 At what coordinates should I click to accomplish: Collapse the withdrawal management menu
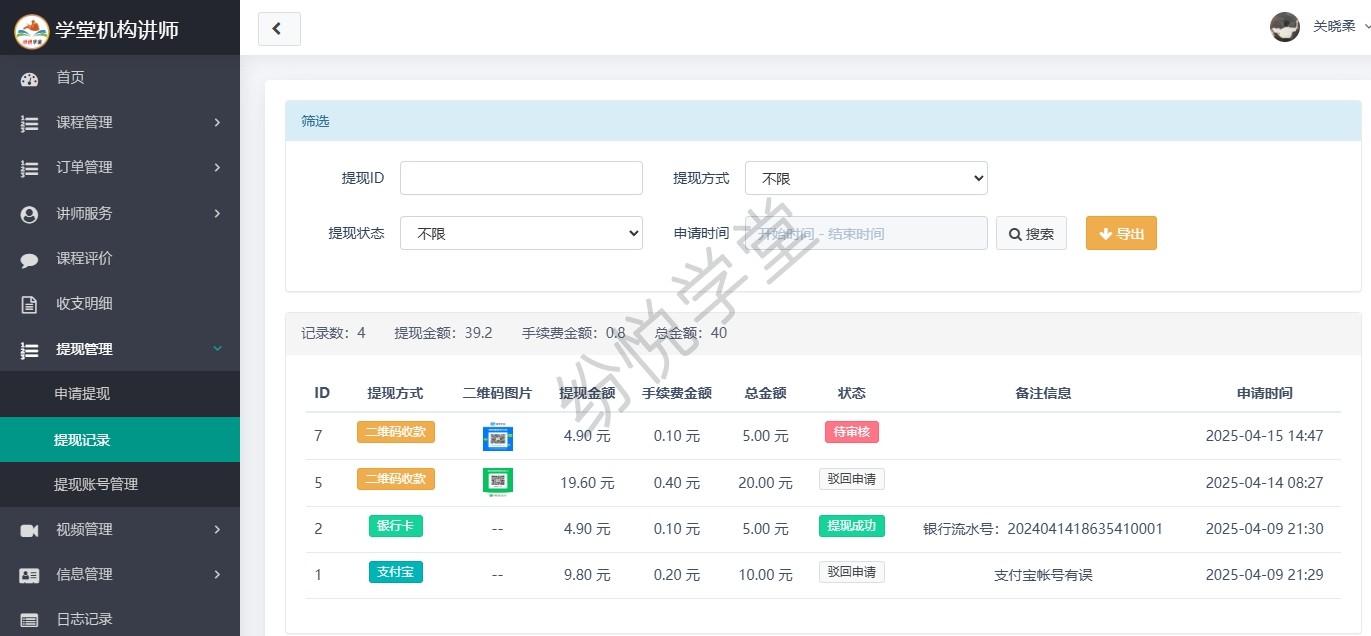120,349
